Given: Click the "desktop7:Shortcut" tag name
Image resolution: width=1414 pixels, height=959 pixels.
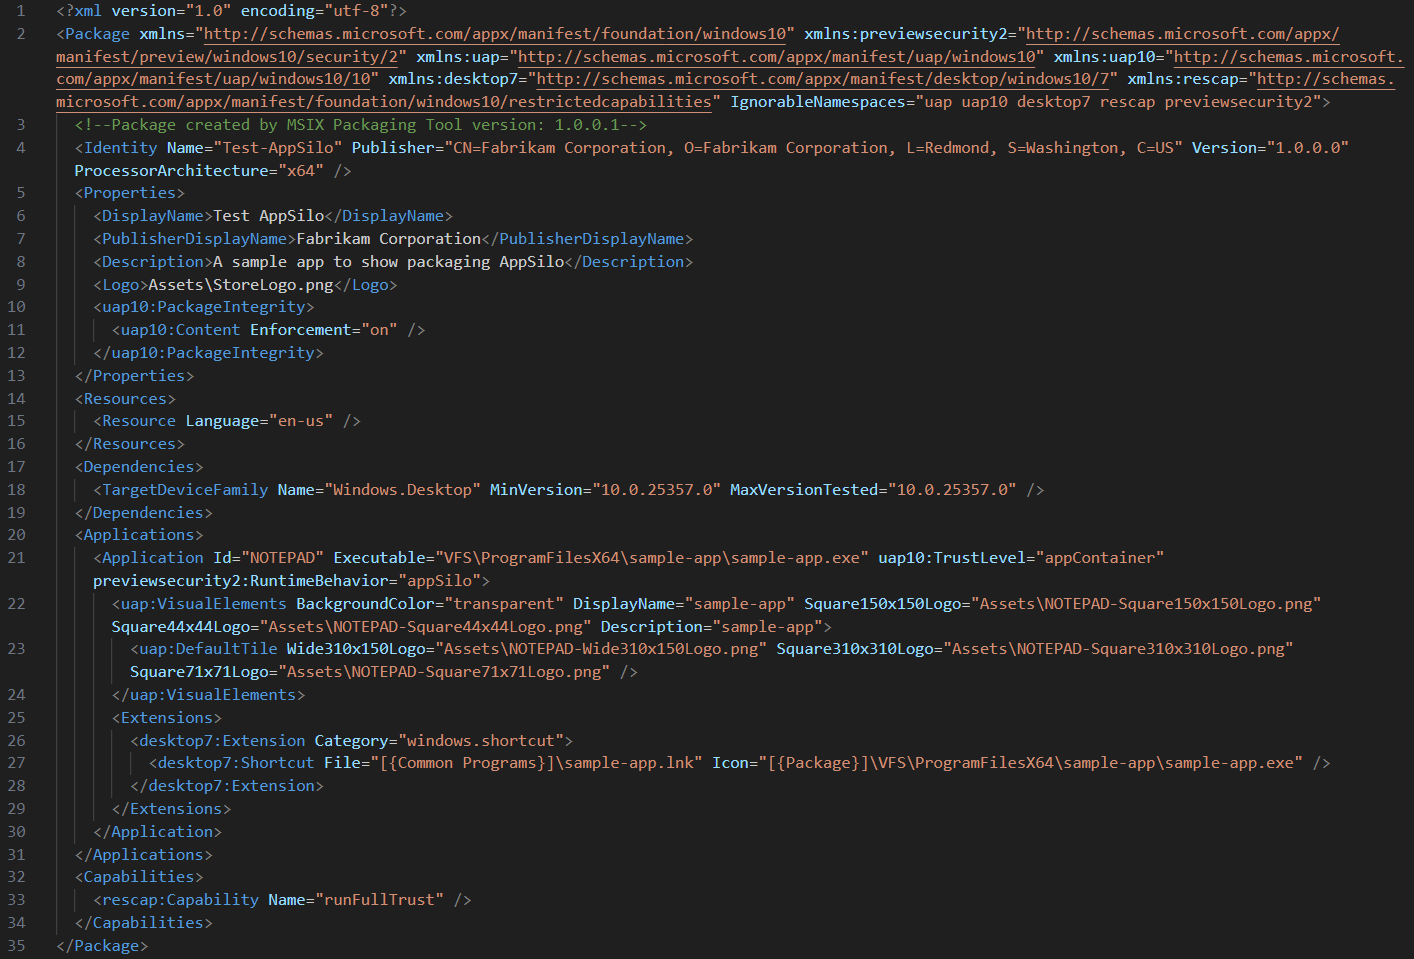Looking at the screenshot, I should [236, 763].
